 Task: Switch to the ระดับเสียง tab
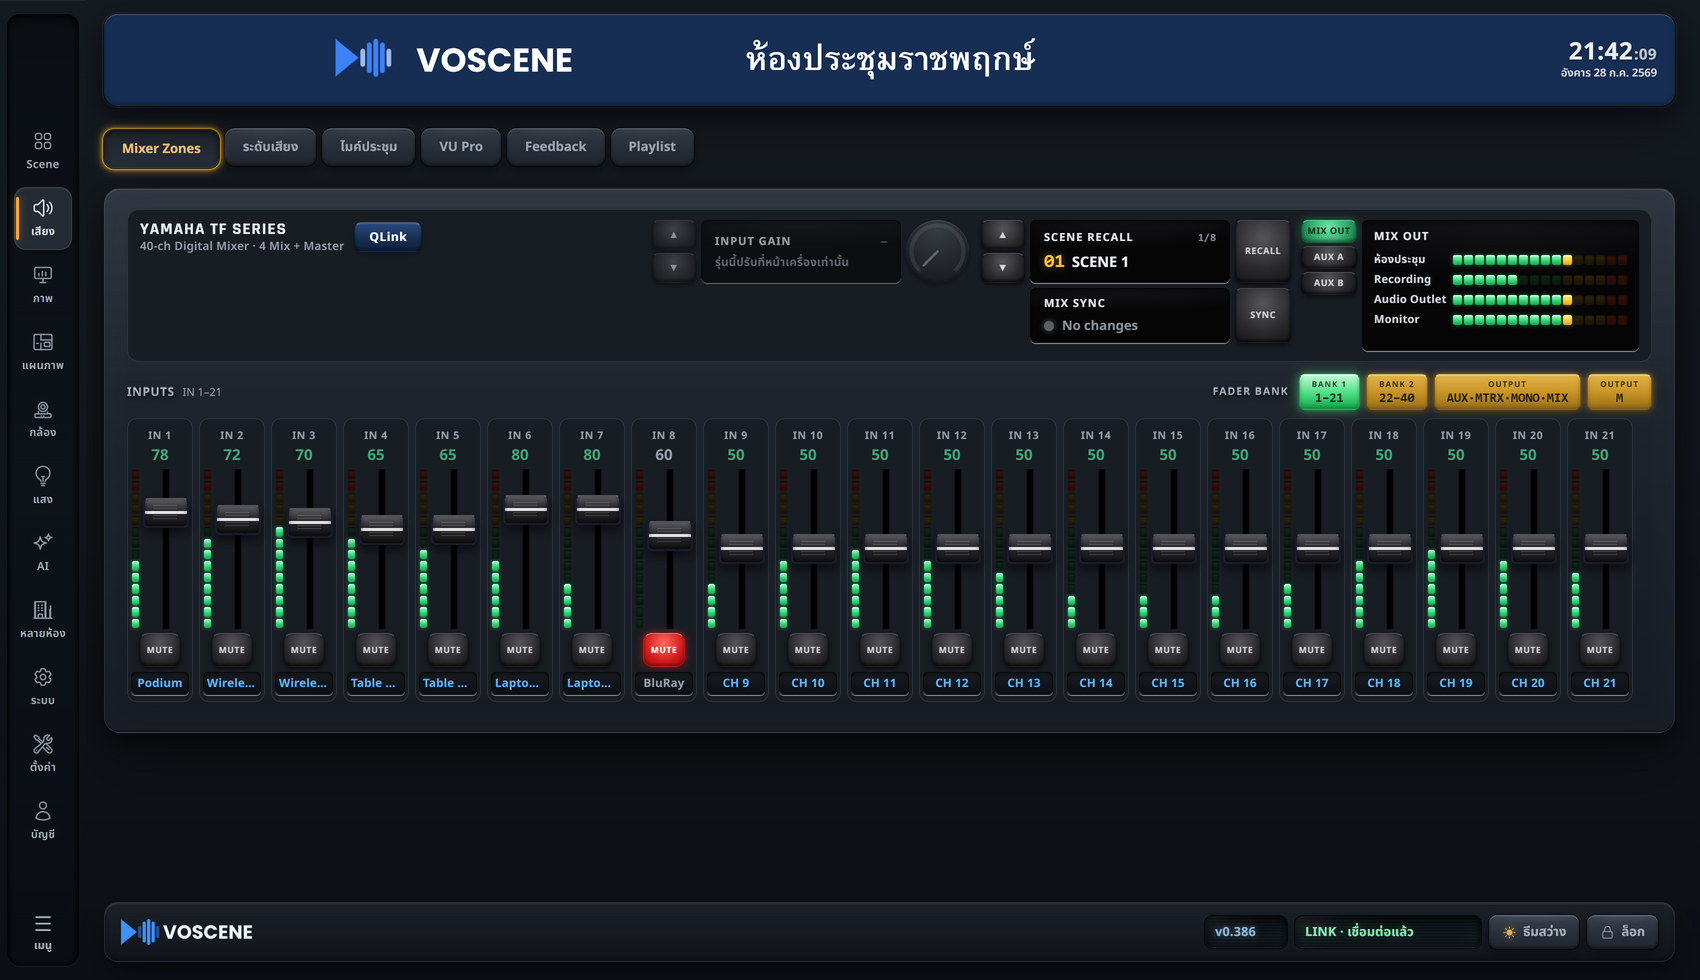pyautogui.click(x=270, y=146)
